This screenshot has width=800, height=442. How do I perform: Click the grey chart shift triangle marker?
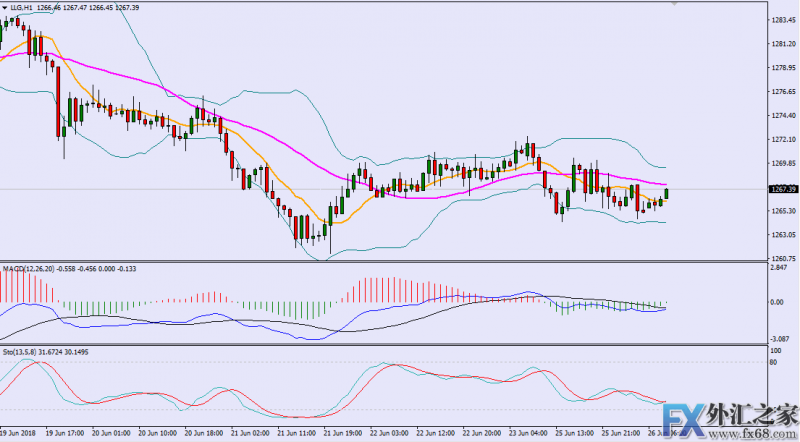[674, 4]
